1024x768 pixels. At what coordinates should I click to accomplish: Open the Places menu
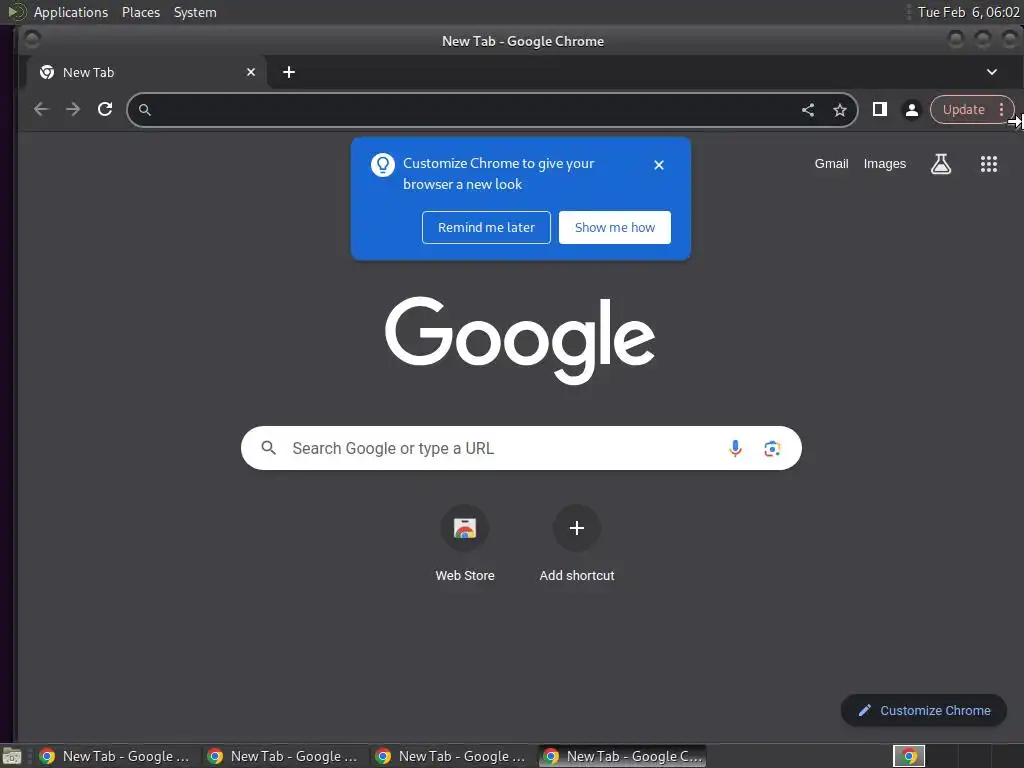pos(141,12)
